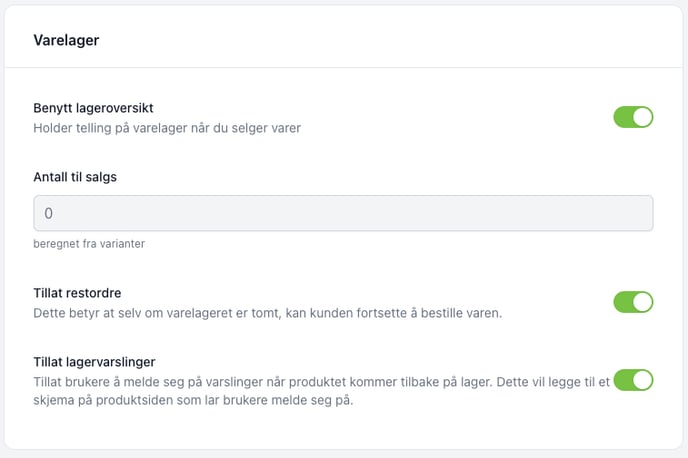Click the Tillat restordre label text
The height and width of the screenshot is (458, 688).
coord(77,293)
